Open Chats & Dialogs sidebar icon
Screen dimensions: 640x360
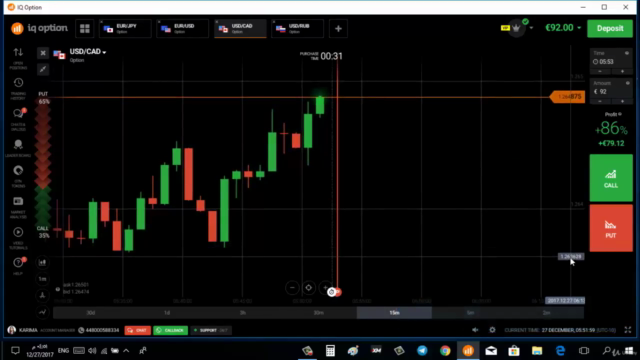click(18, 119)
